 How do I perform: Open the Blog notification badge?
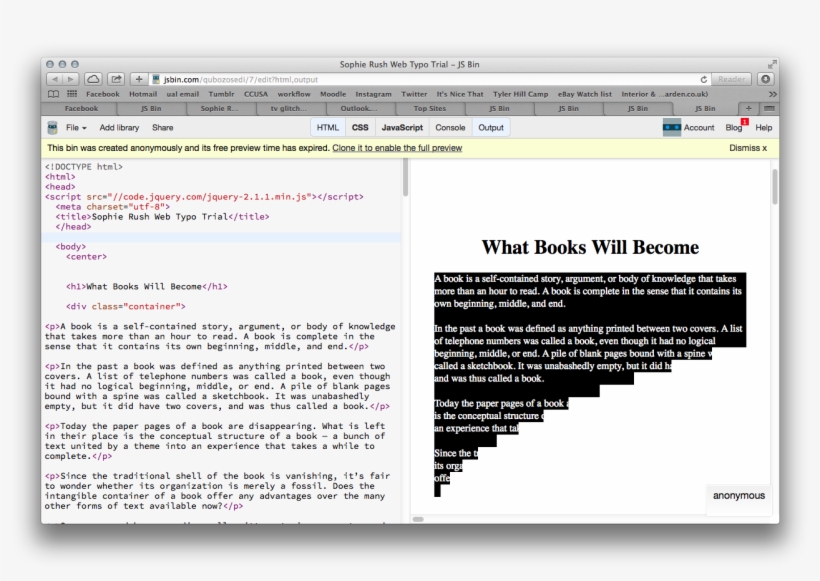(x=744, y=121)
